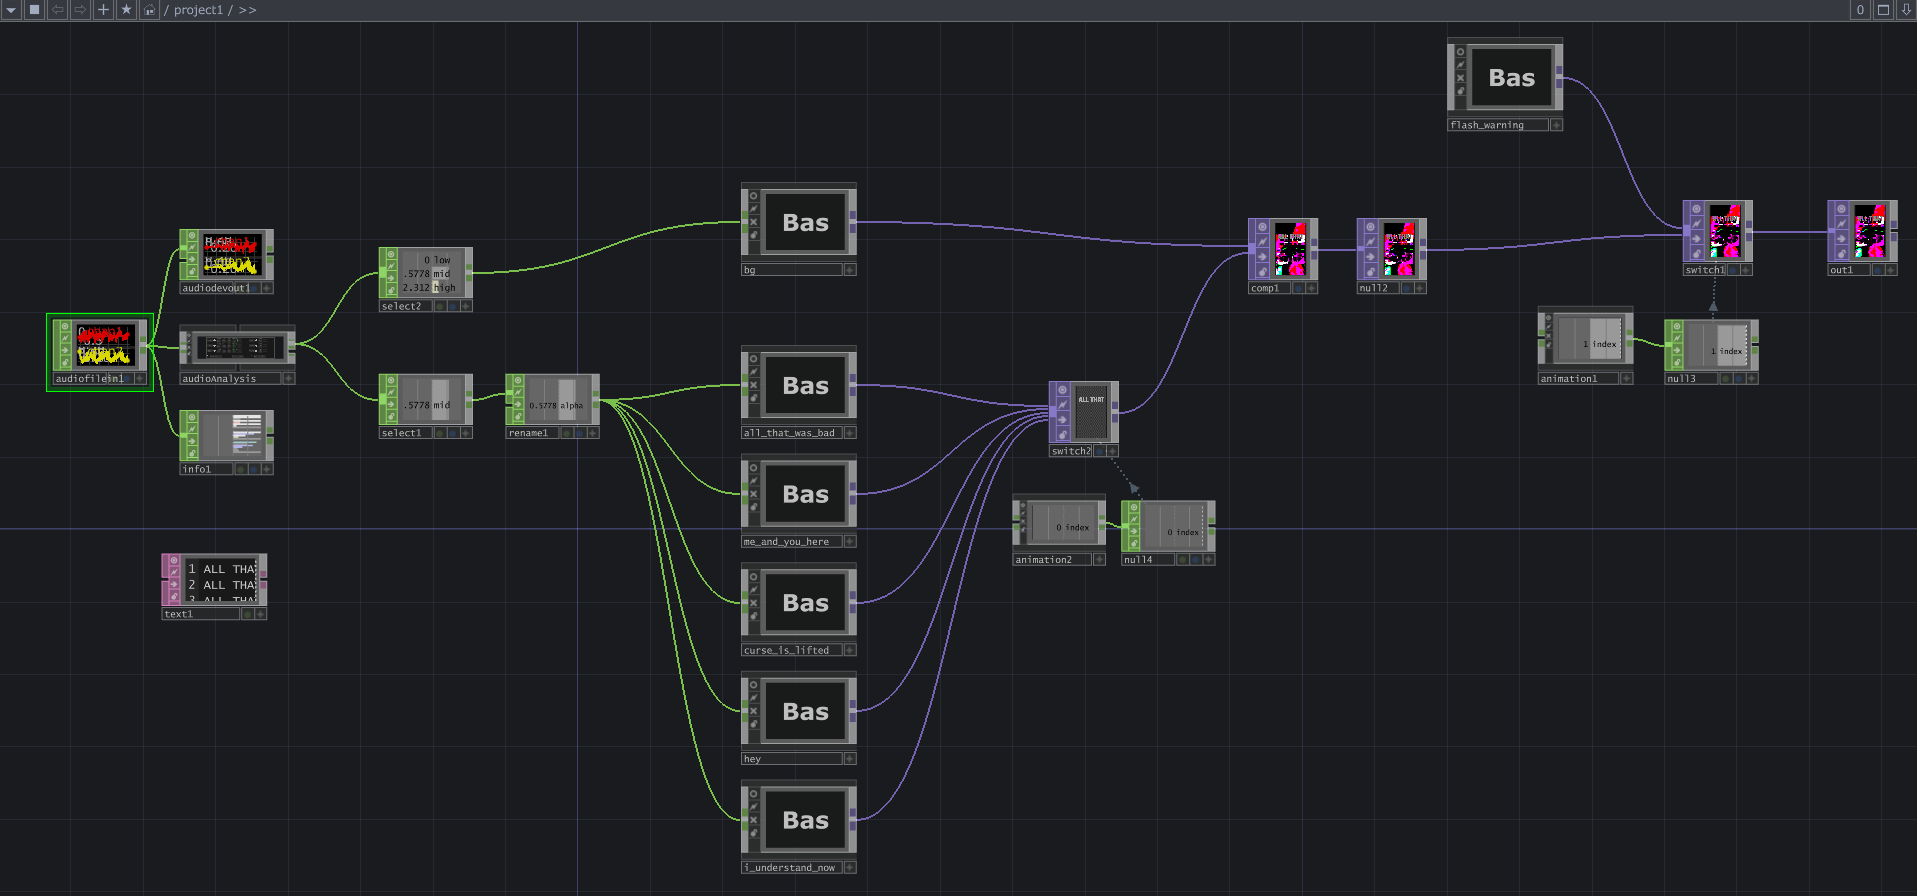The height and width of the screenshot is (896, 1917).
Task: Expand the path bar using the >> chevrons
Action: tap(247, 10)
